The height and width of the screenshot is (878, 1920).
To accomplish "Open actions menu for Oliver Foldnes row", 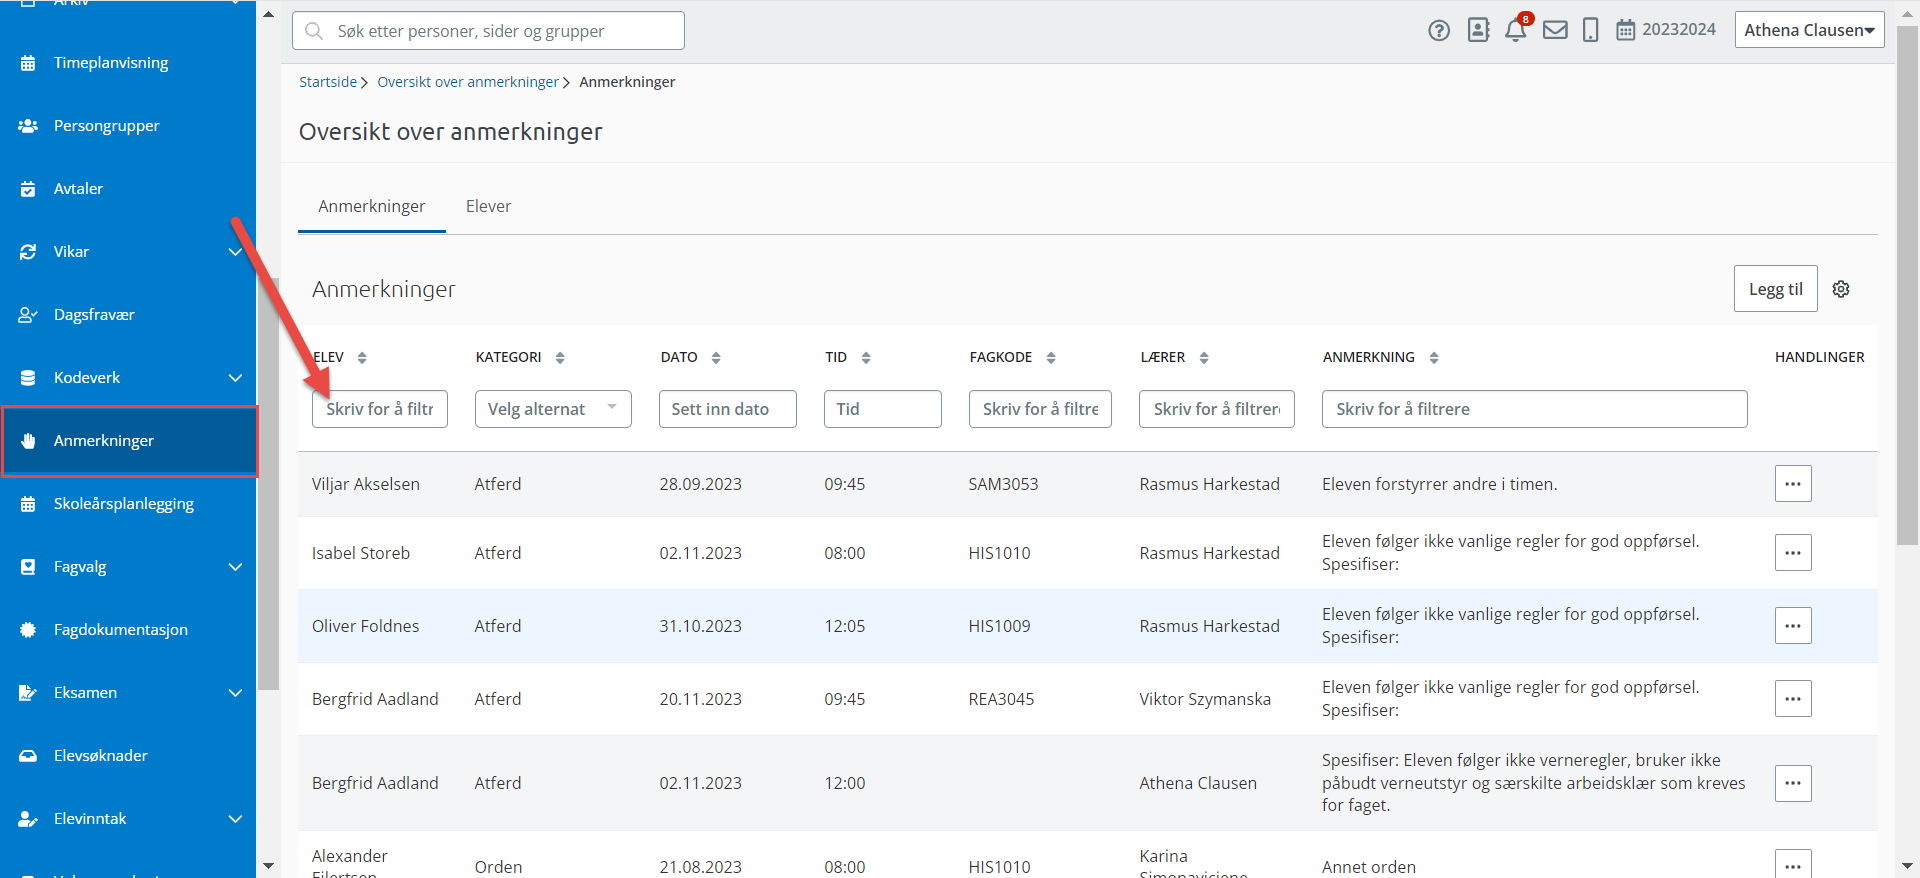I will pos(1793,626).
